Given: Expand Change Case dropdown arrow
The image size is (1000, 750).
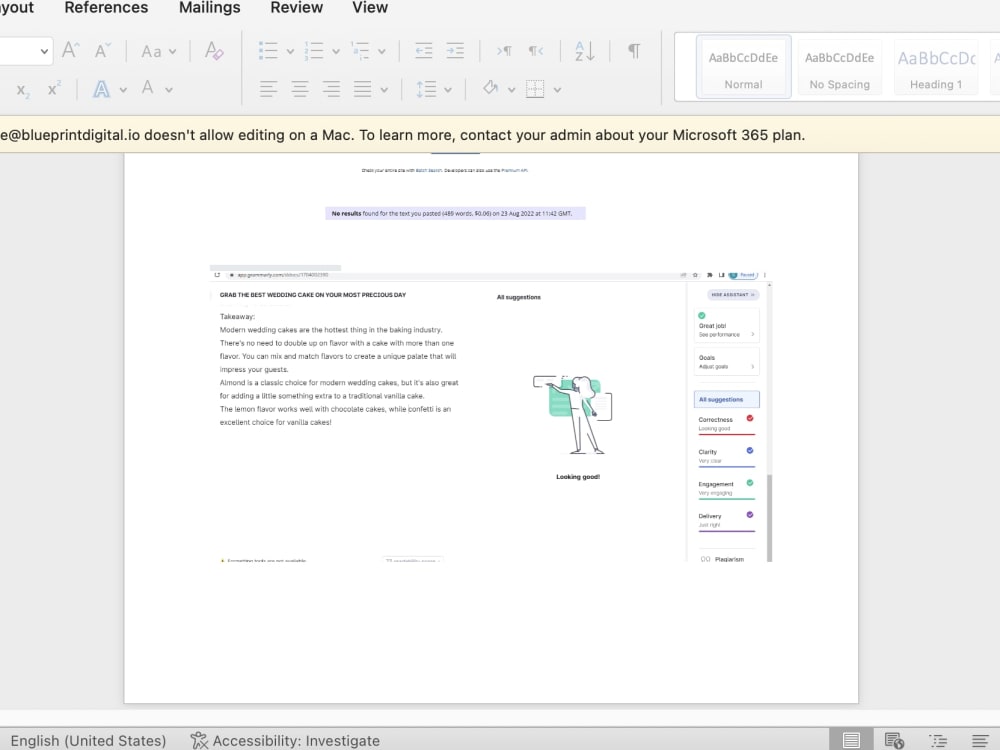Looking at the screenshot, I should (x=172, y=52).
